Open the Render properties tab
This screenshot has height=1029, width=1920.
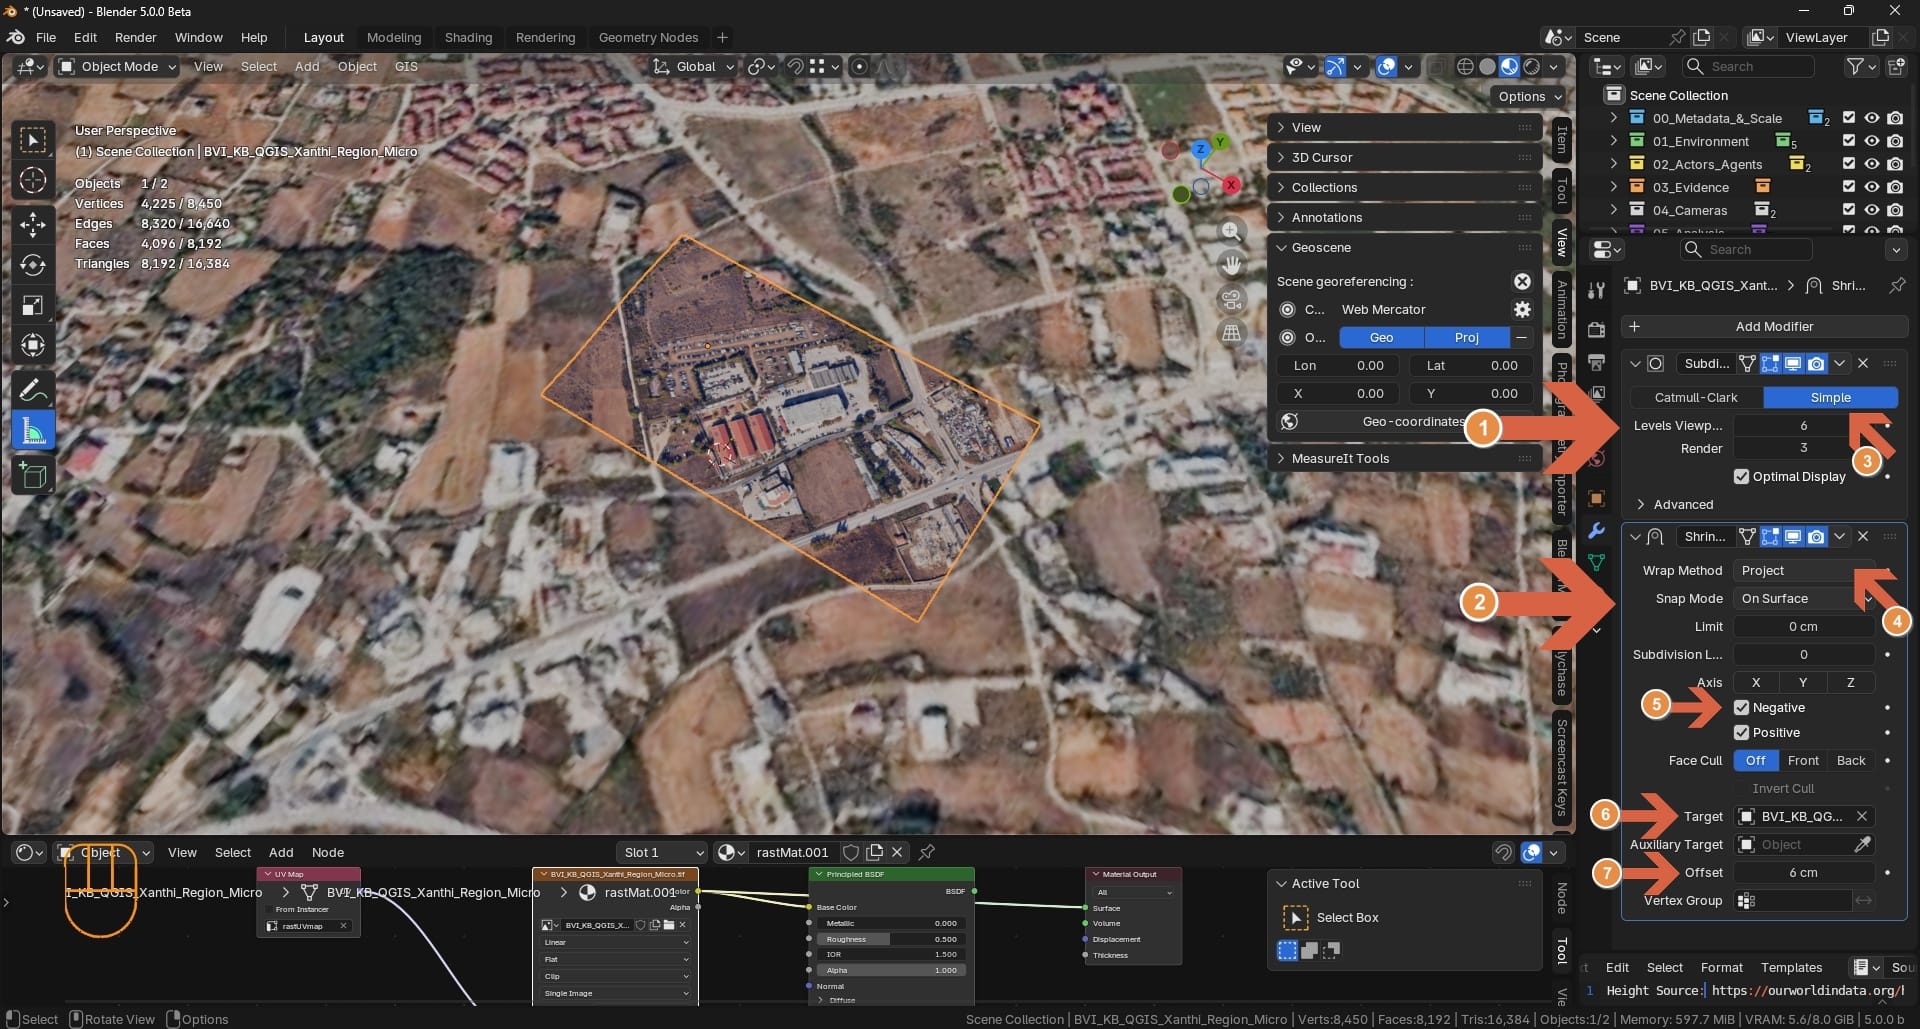(1596, 329)
